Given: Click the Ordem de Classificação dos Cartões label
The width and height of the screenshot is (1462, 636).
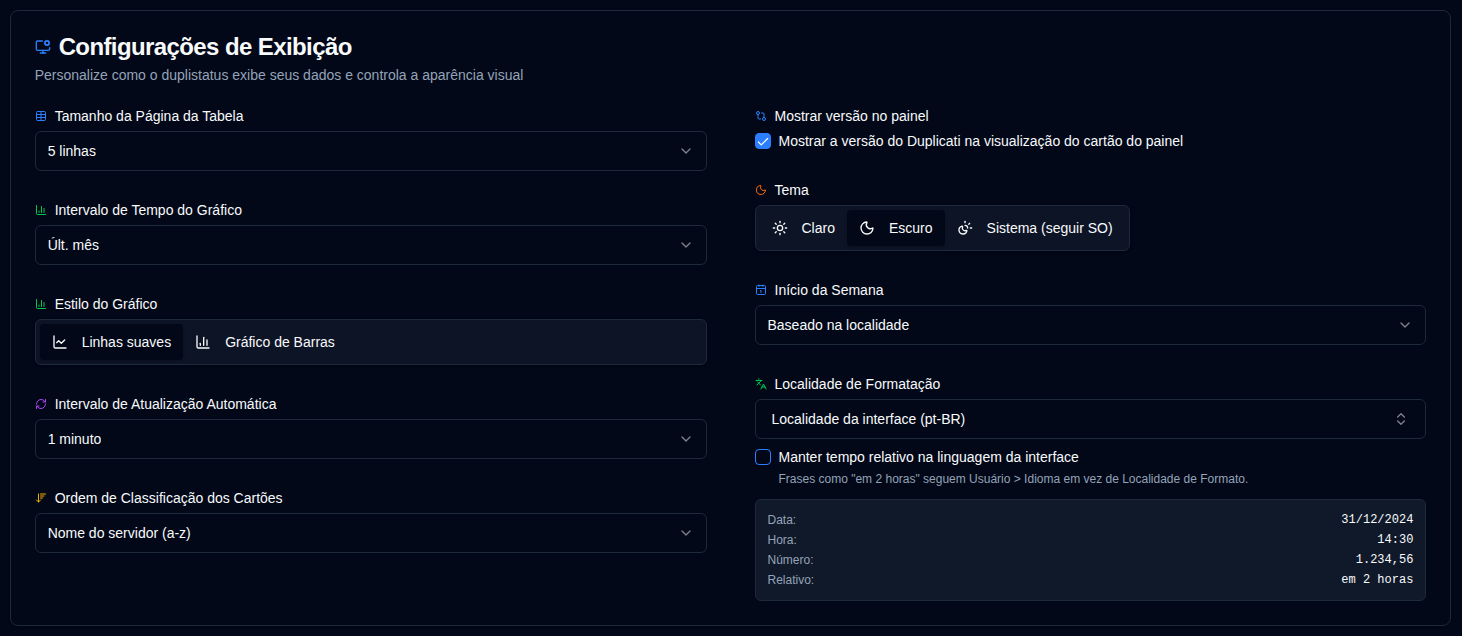Looking at the screenshot, I should point(169,498).
